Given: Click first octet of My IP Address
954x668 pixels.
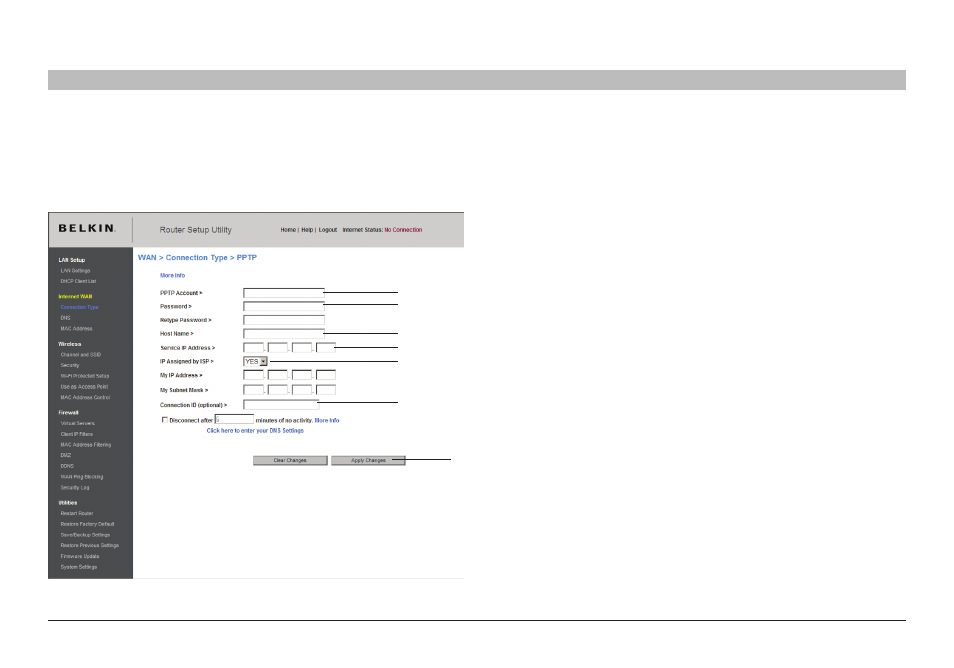Looking at the screenshot, I should (x=253, y=375).
